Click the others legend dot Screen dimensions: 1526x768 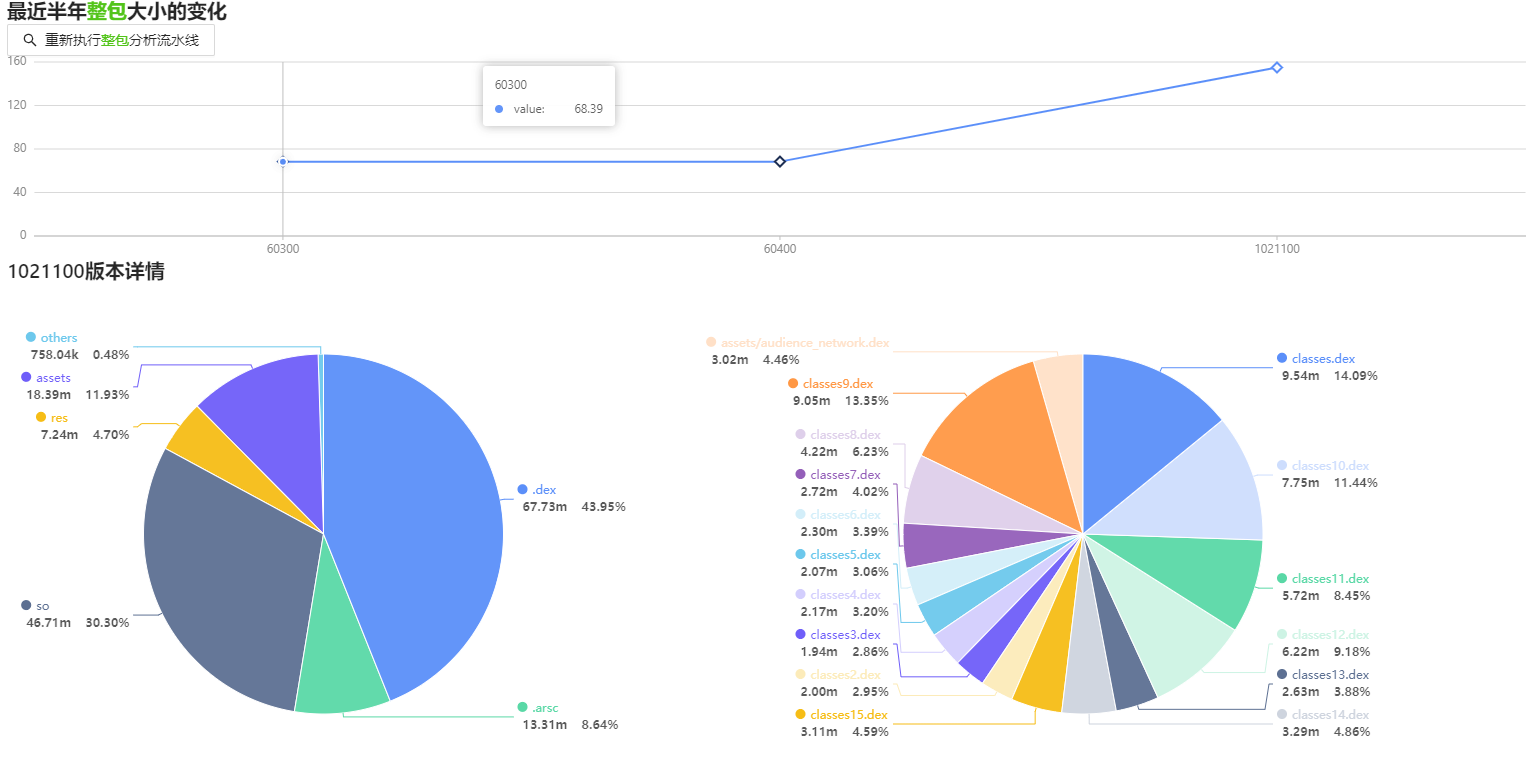pyautogui.click(x=31, y=337)
